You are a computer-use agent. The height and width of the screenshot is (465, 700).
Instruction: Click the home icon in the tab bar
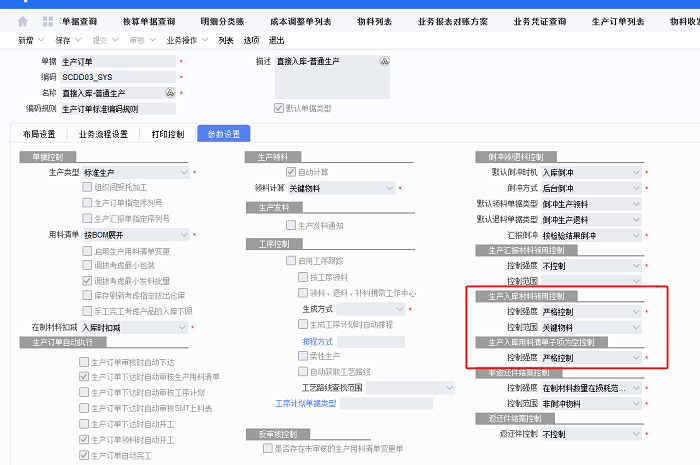pos(22,21)
